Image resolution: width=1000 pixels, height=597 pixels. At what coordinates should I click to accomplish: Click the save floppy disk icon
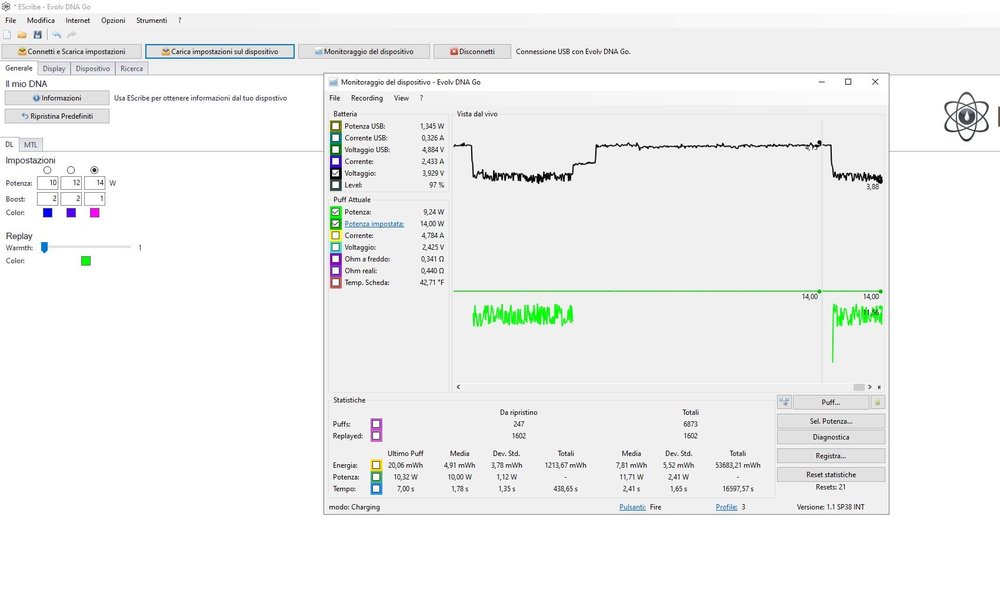pos(38,35)
